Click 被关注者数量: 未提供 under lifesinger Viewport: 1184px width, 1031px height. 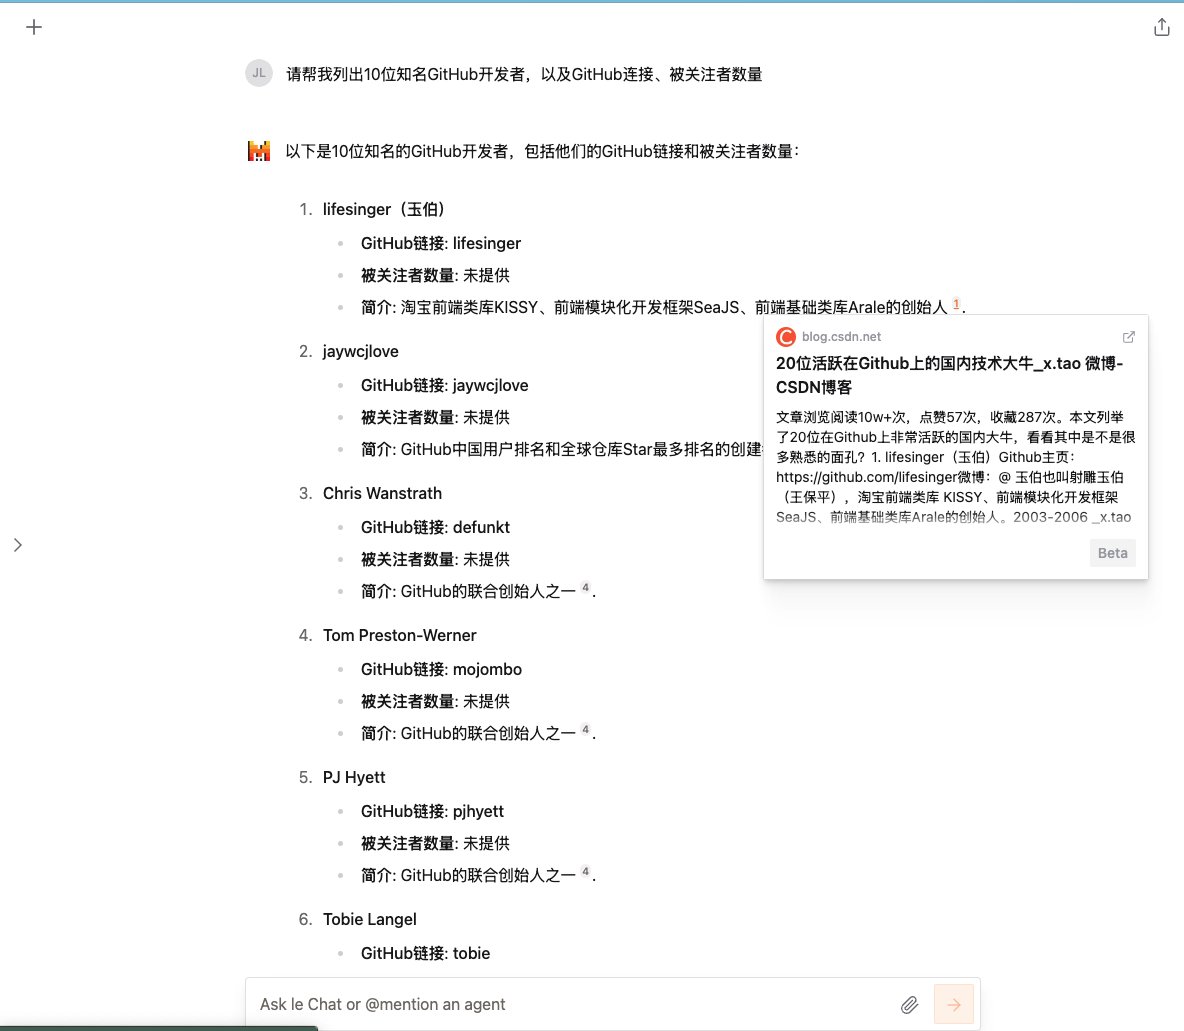point(435,276)
